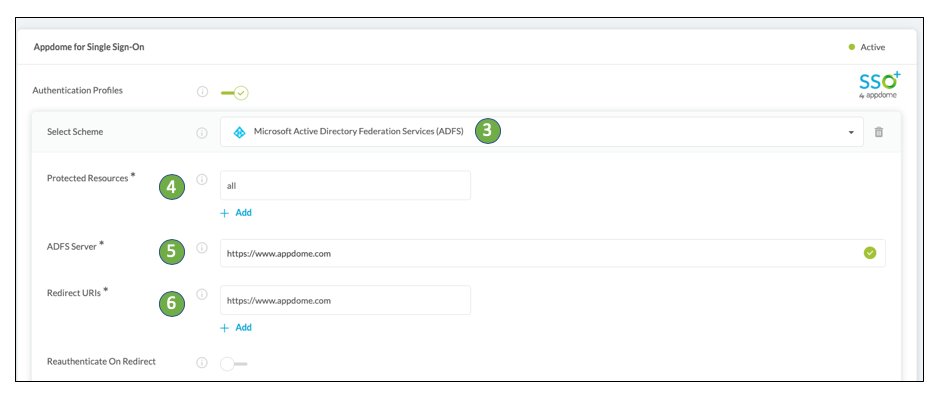Focus the ADFS Server URL field
Screen dimensions: 940x396
click(x=553, y=253)
